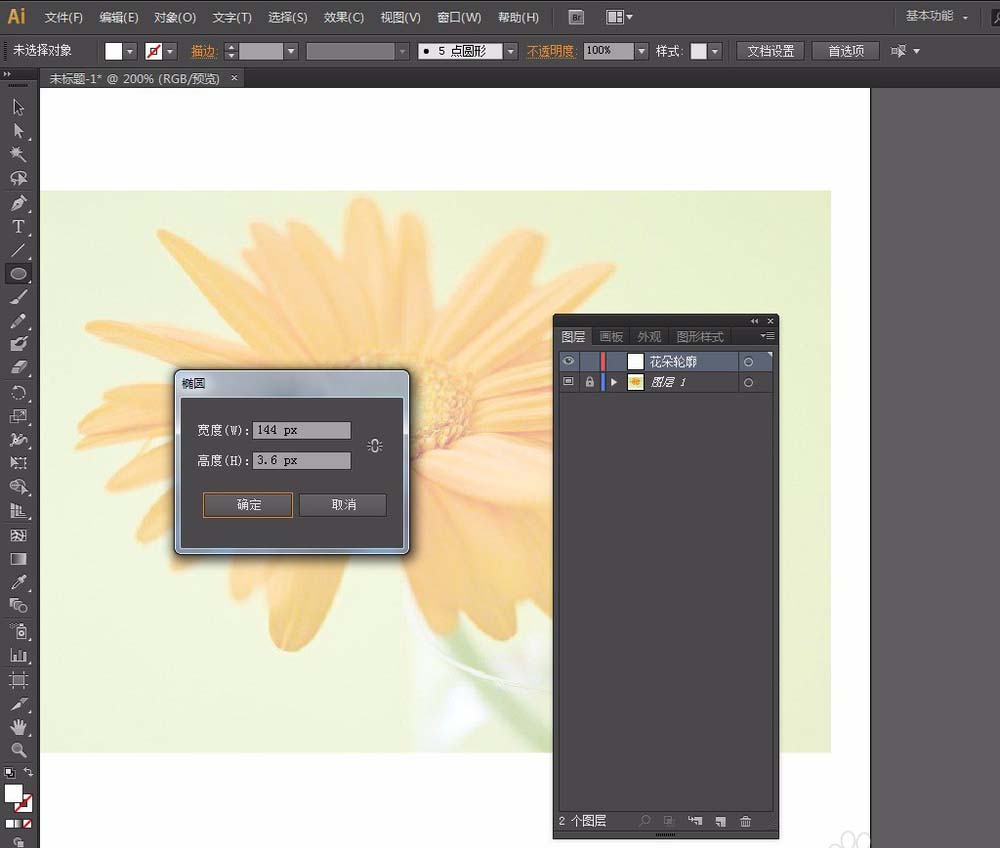Select the Magic Wand tool
This screenshot has width=1000, height=848.
click(x=18, y=154)
